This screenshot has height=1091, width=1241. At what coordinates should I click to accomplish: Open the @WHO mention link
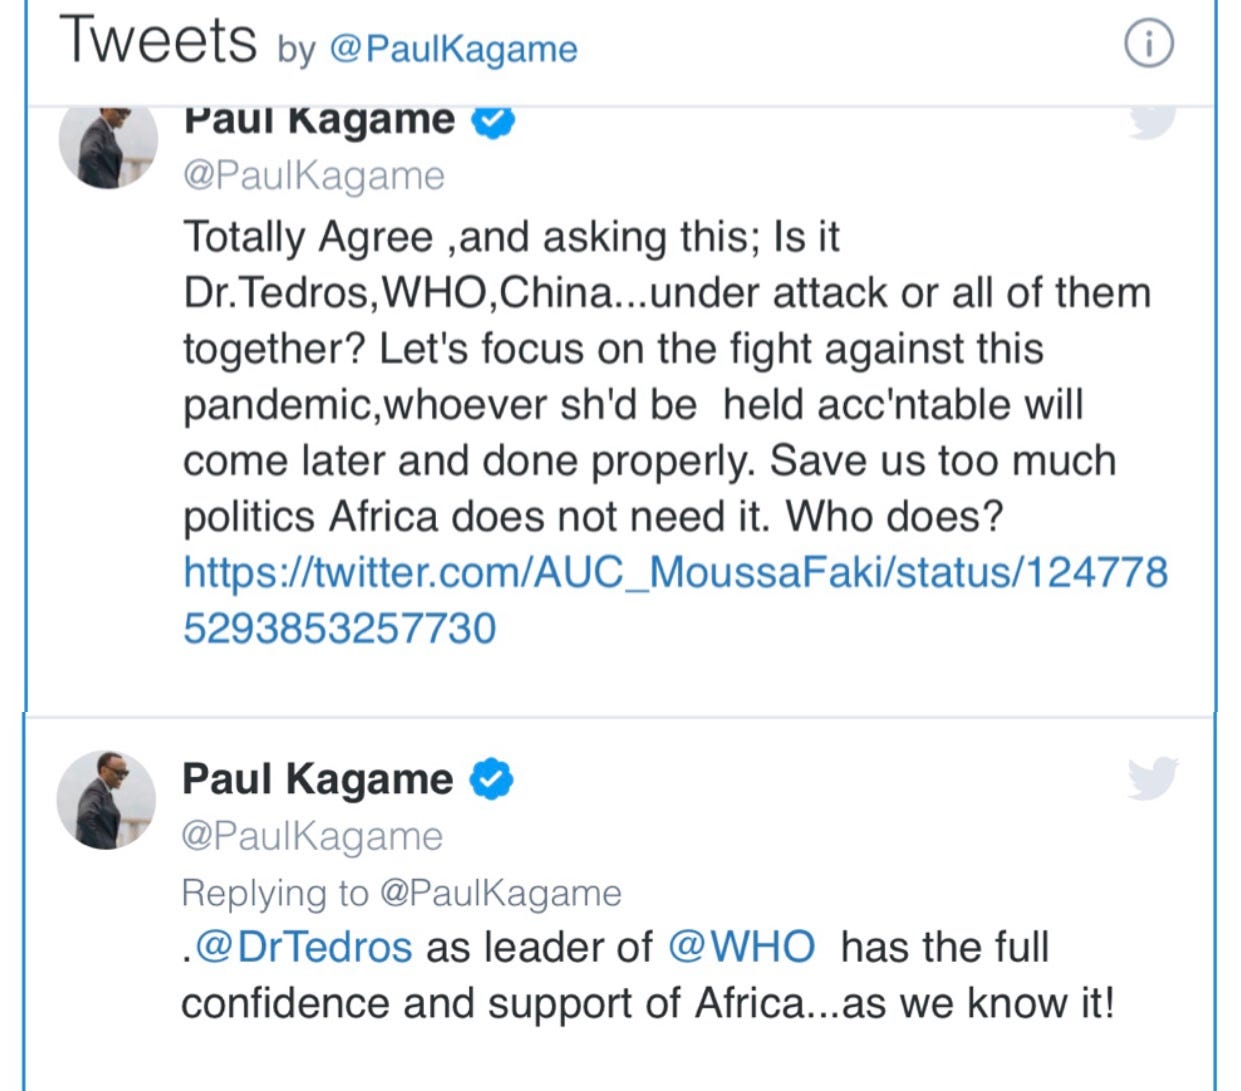click(741, 947)
